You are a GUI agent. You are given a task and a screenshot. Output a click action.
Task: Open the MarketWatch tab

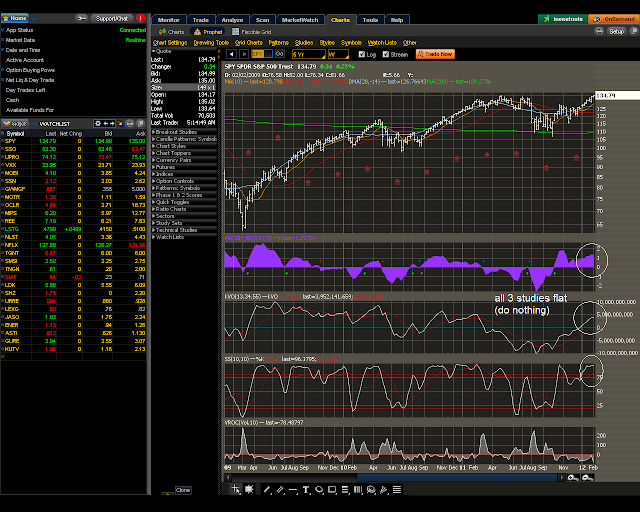(x=300, y=20)
